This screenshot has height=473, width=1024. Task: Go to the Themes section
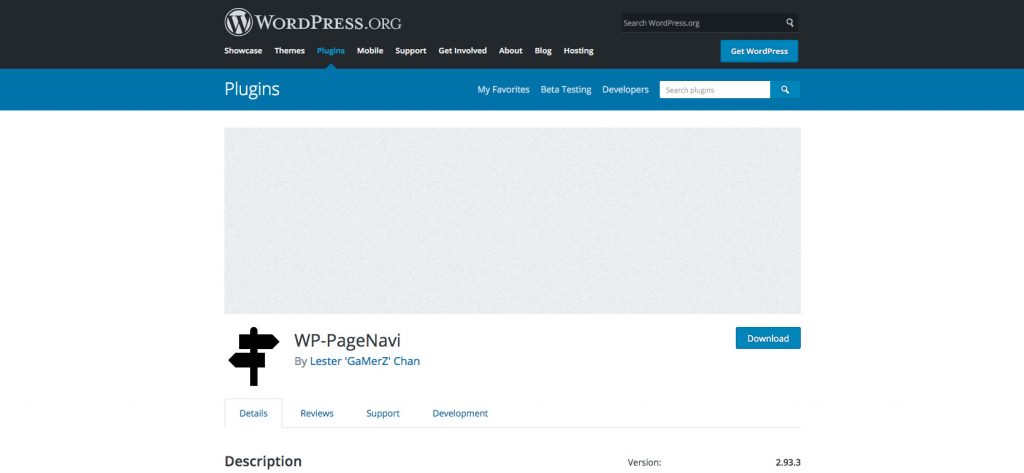(x=289, y=50)
